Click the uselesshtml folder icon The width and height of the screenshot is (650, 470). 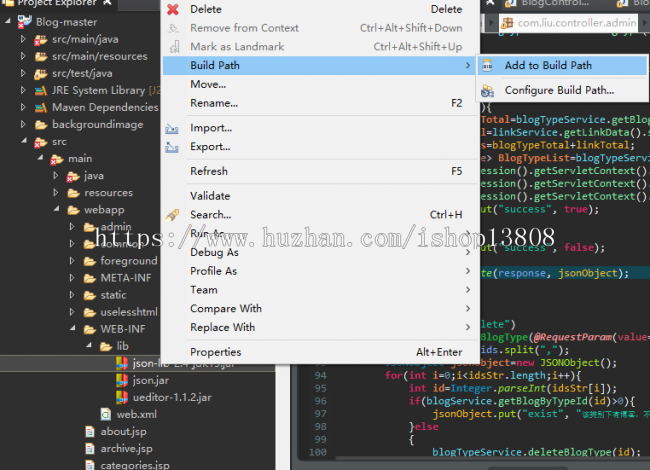(90, 312)
